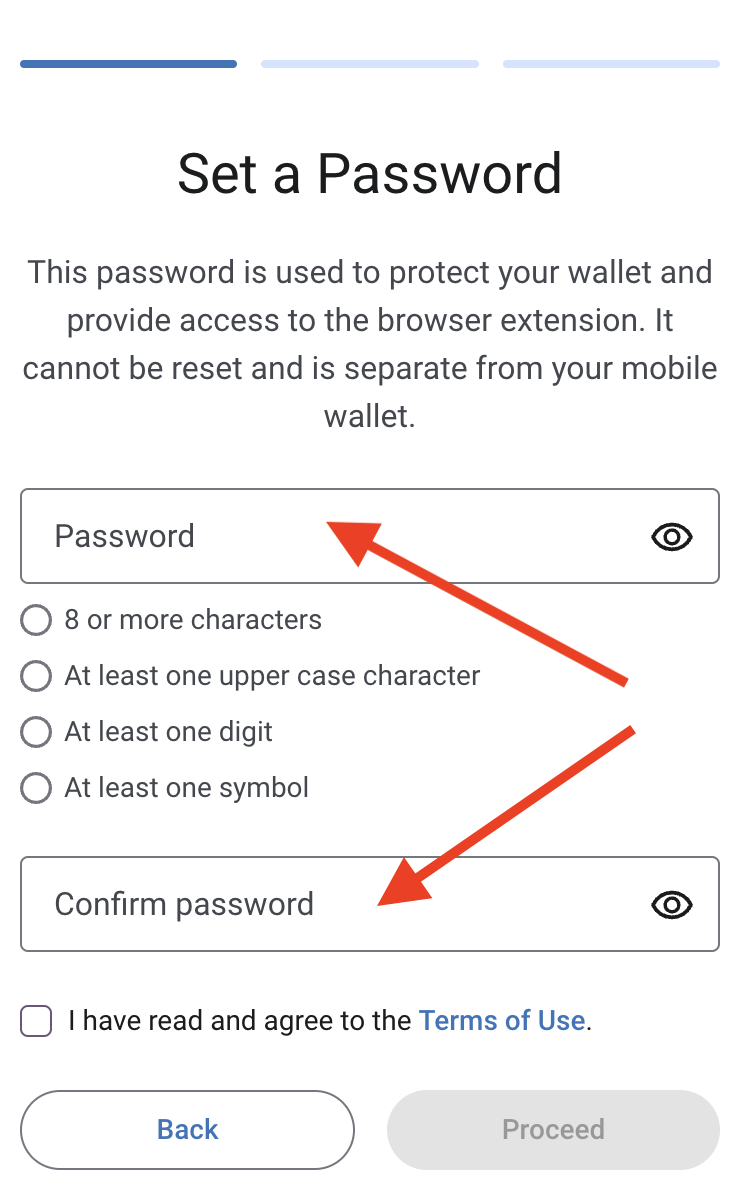The image size is (748, 1198).
Task: Select the '8 or more characters' indicator
Action: click(x=35, y=620)
